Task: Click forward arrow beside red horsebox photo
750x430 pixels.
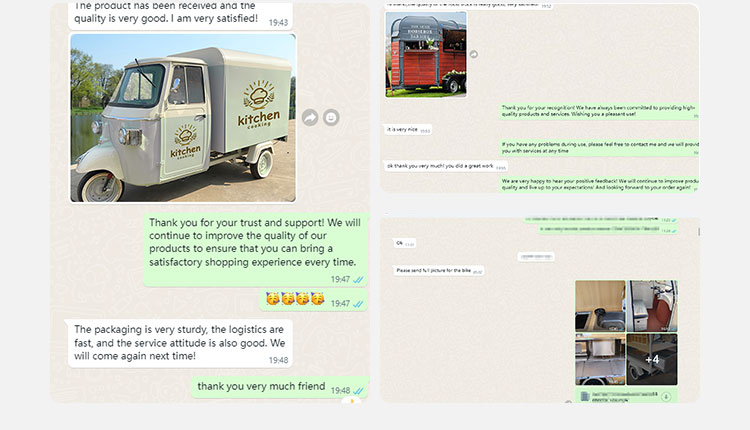Action: pyautogui.click(x=474, y=54)
